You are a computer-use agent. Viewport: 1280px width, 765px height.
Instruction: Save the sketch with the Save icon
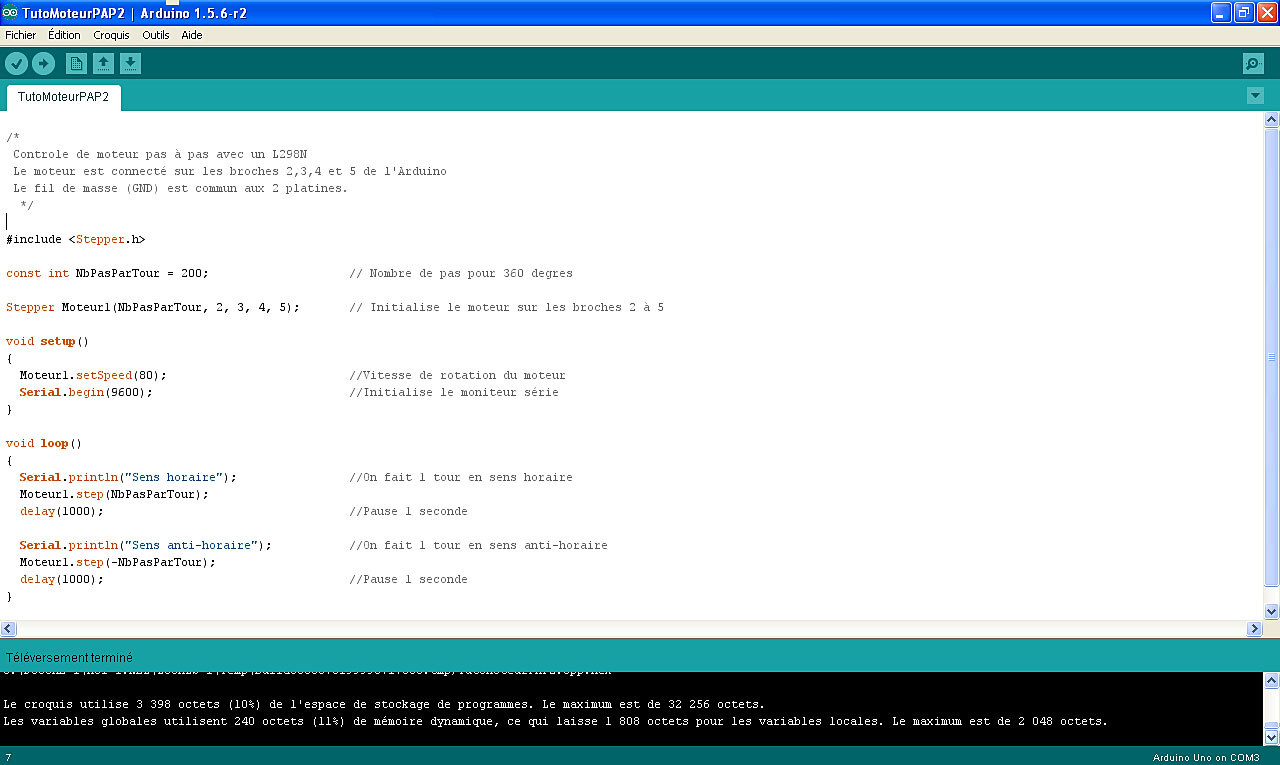[x=130, y=62]
